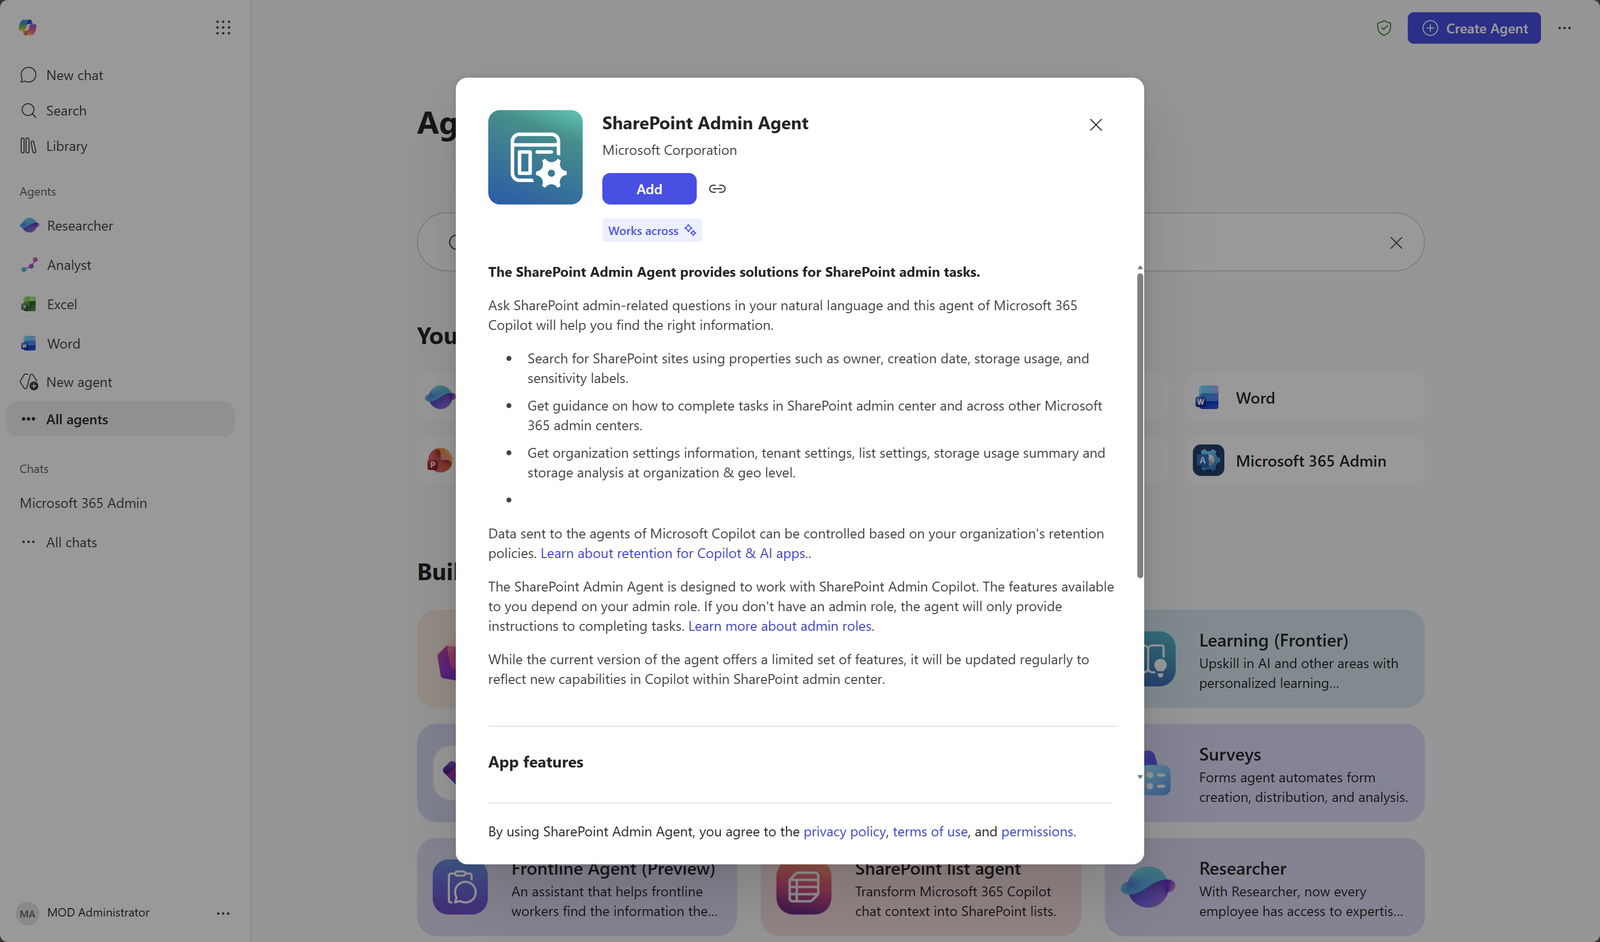Image resolution: width=1600 pixels, height=942 pixels.
Task: Click the Word card icon
Action: (x=1207, y=398)
